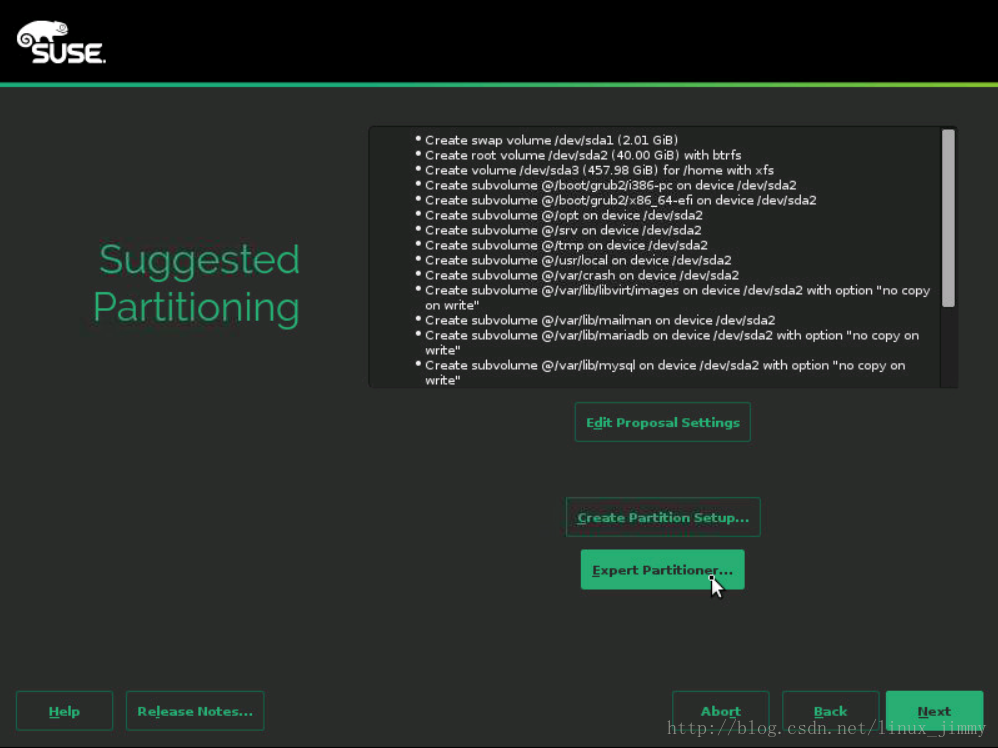Select subvolume line '@/boot/grub2/x86_64-efi'
Image resolution: width=998 pixels, height=748 pixels.
click(621, 201)
